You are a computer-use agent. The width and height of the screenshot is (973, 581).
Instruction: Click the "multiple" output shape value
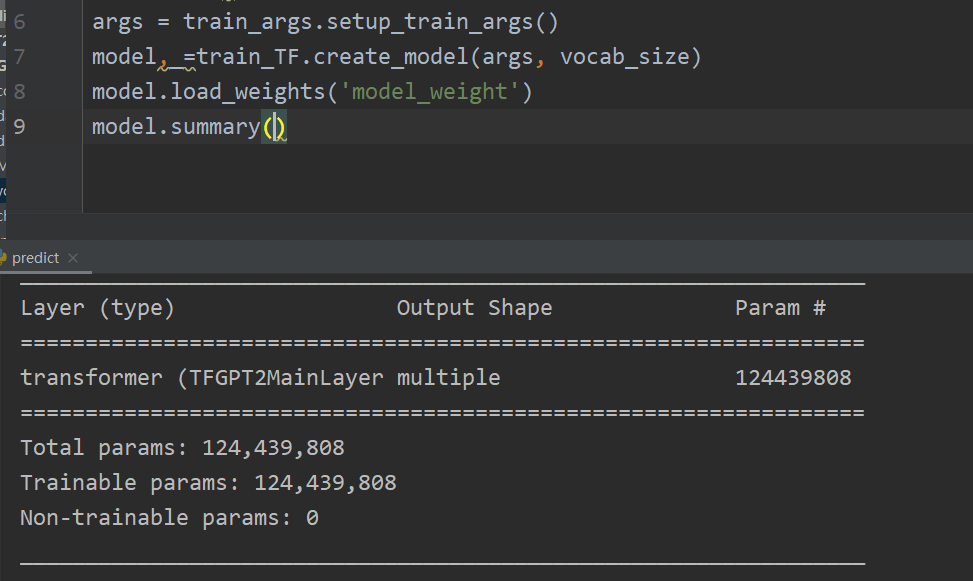(x=448, y=378)
